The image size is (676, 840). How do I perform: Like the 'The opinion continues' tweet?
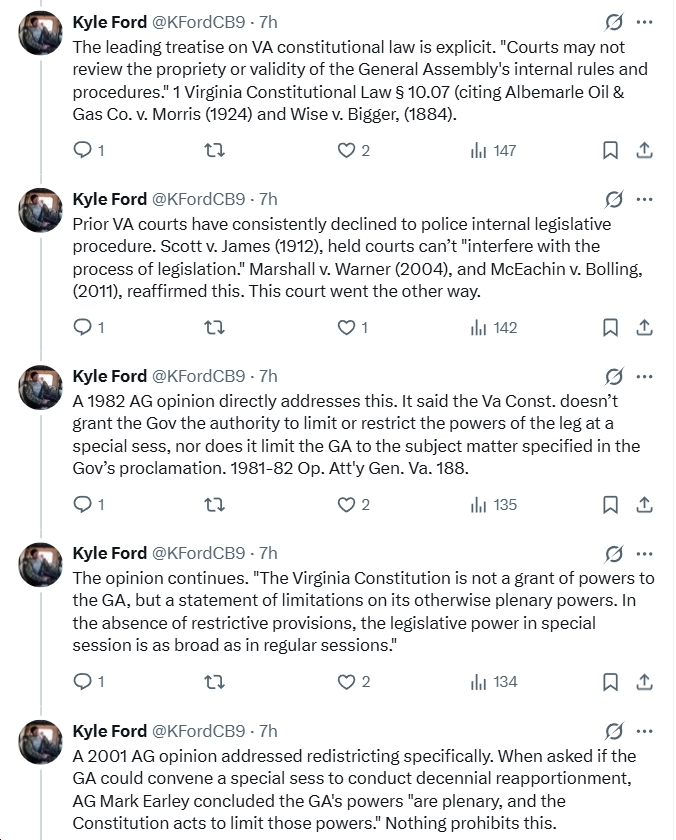347,681
